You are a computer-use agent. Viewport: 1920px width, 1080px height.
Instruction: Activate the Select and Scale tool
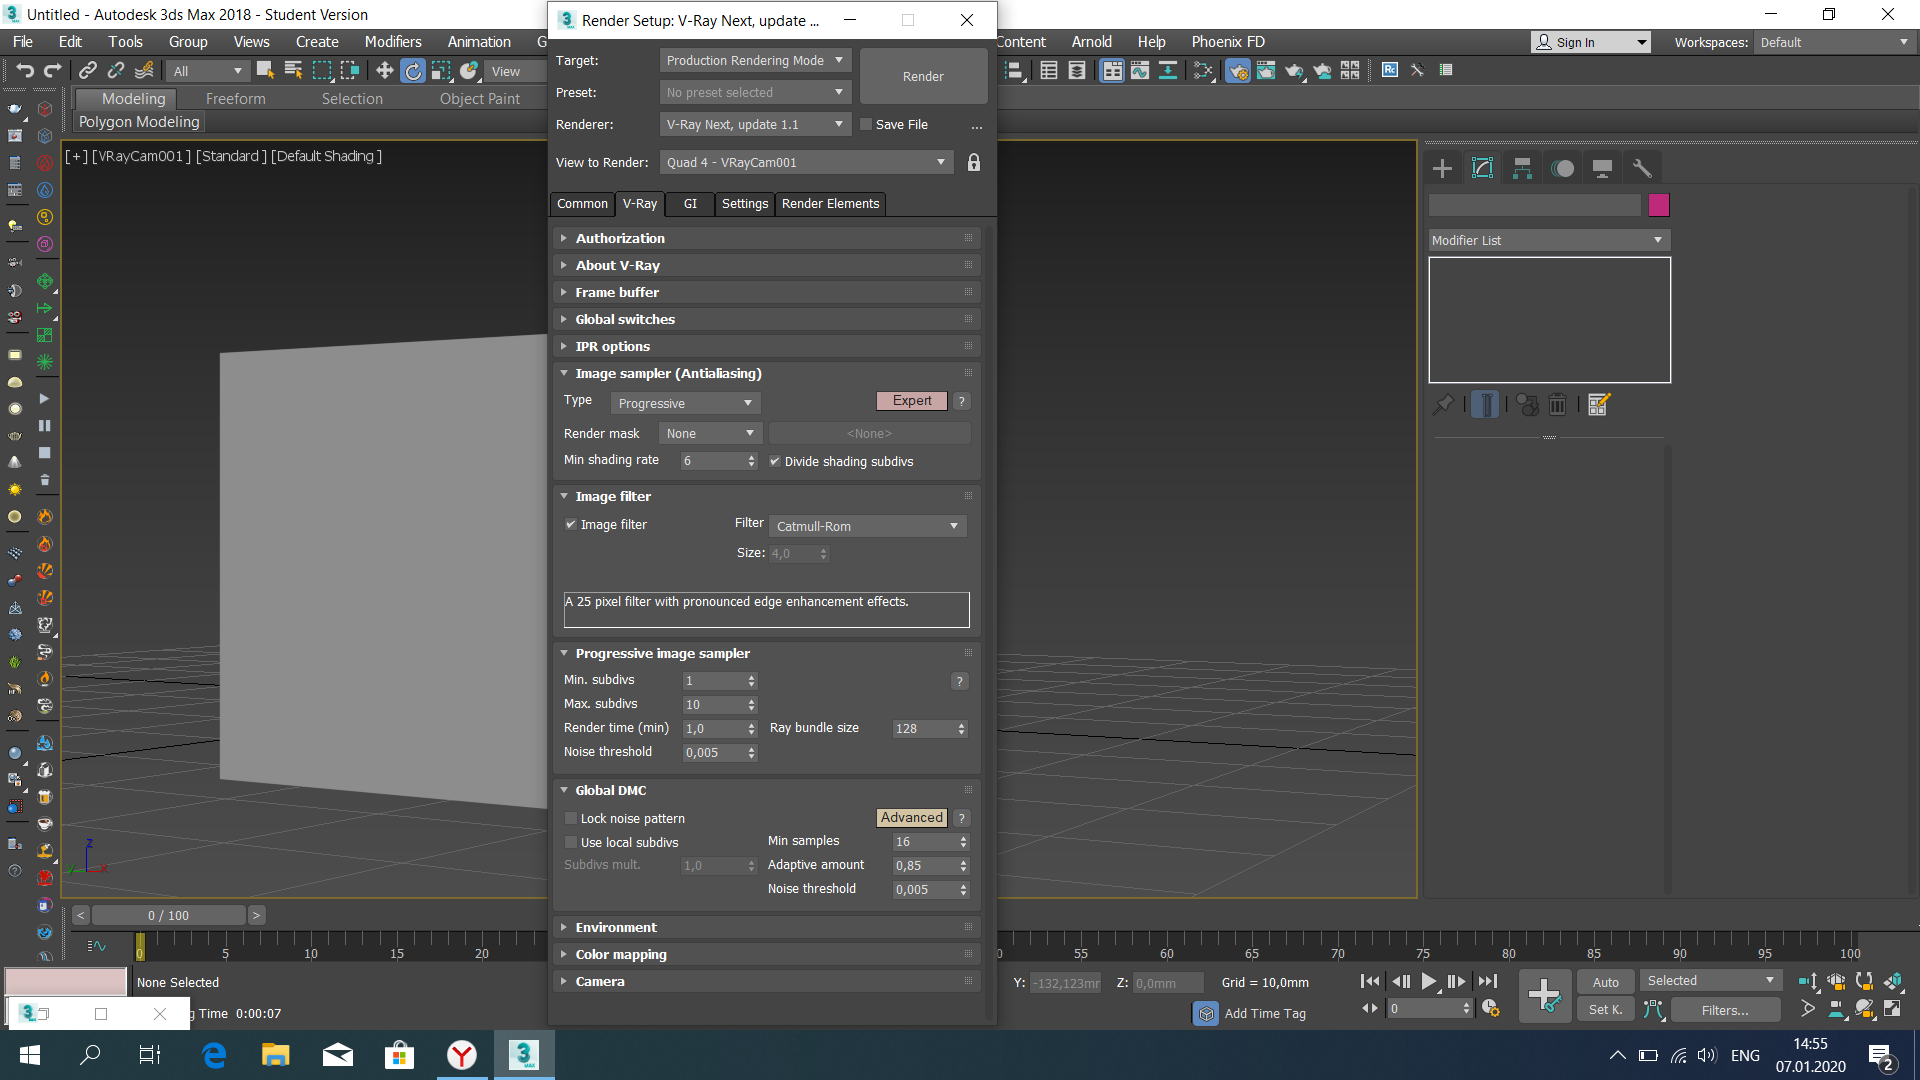[440, 70]
